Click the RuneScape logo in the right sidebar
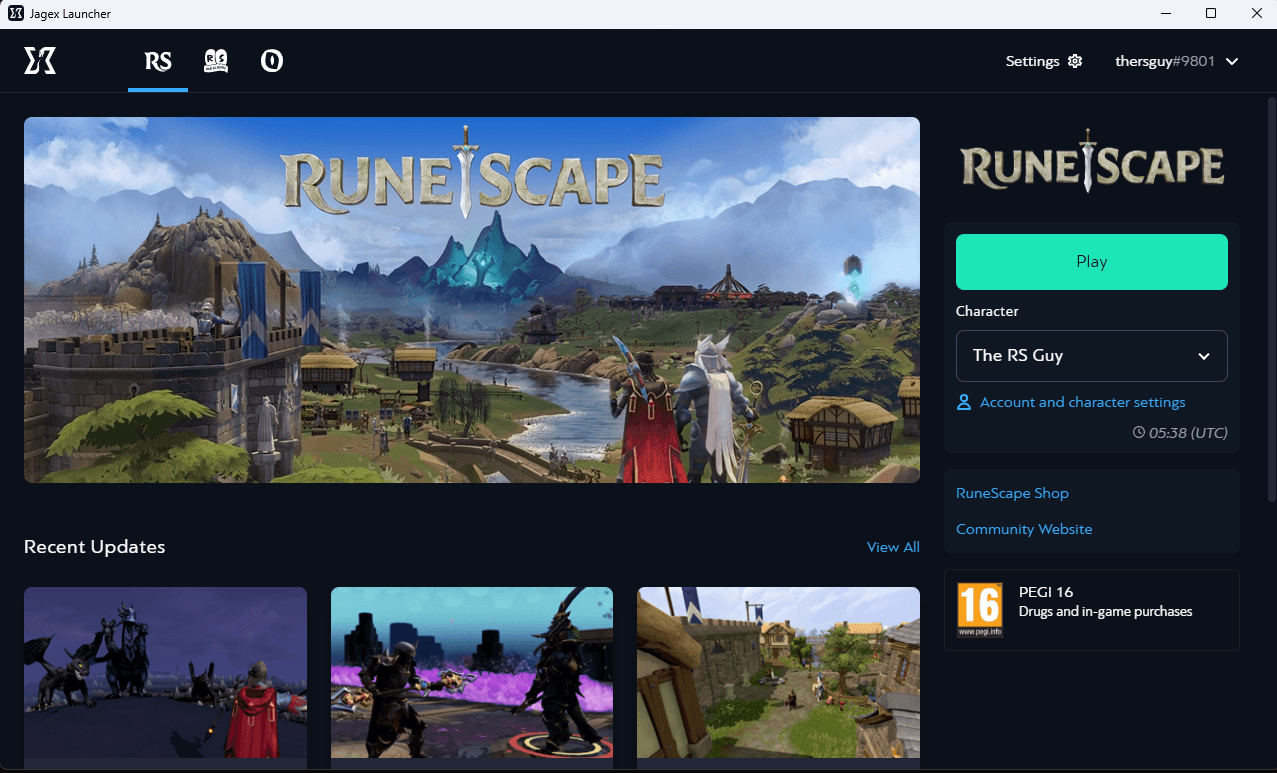 1091,162
